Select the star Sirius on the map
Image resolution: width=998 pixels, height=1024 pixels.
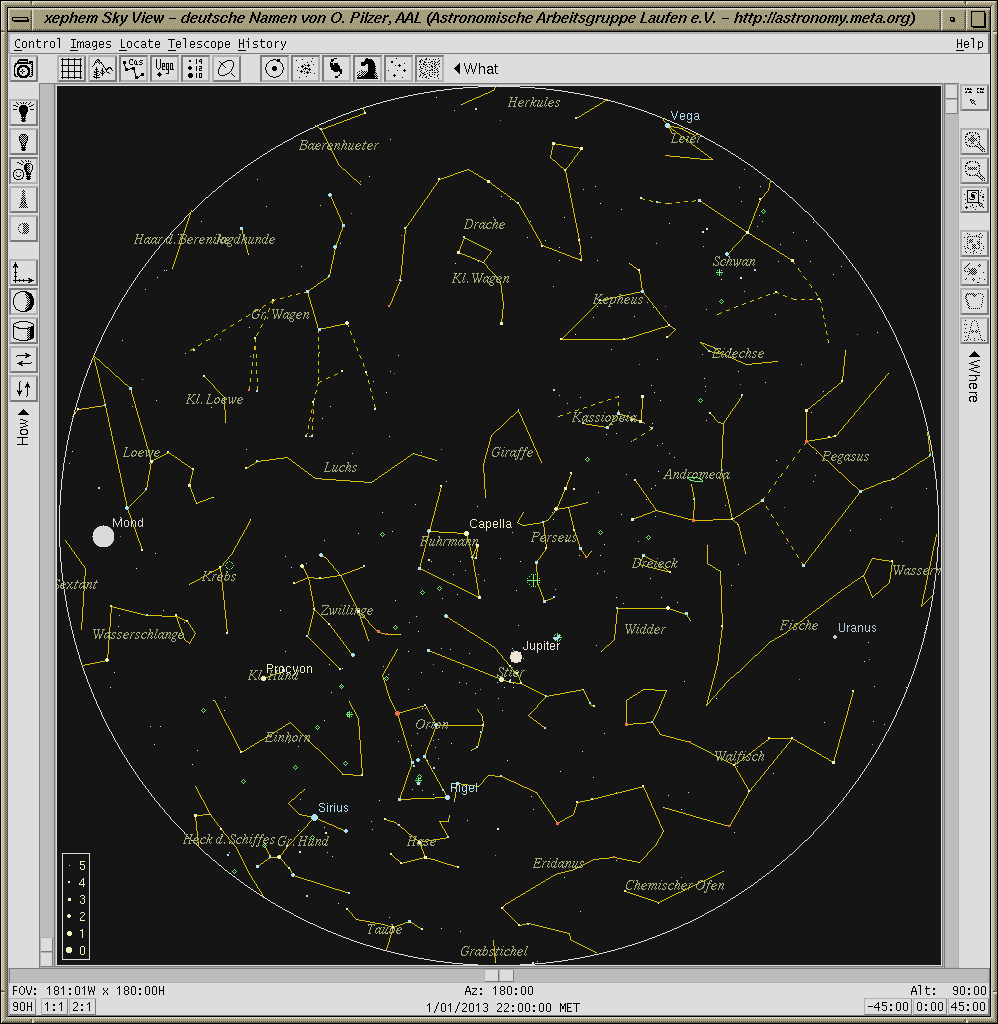[314, 818]
